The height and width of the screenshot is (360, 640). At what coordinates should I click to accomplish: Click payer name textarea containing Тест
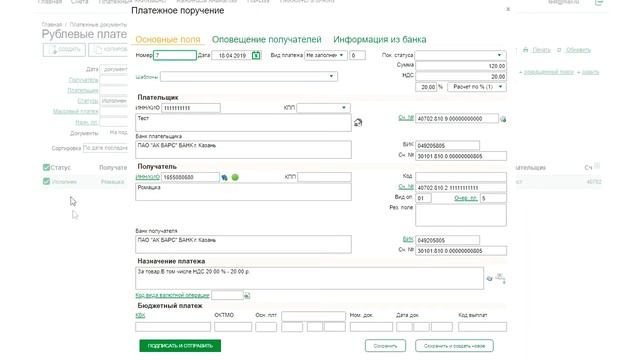pos(243,122)
